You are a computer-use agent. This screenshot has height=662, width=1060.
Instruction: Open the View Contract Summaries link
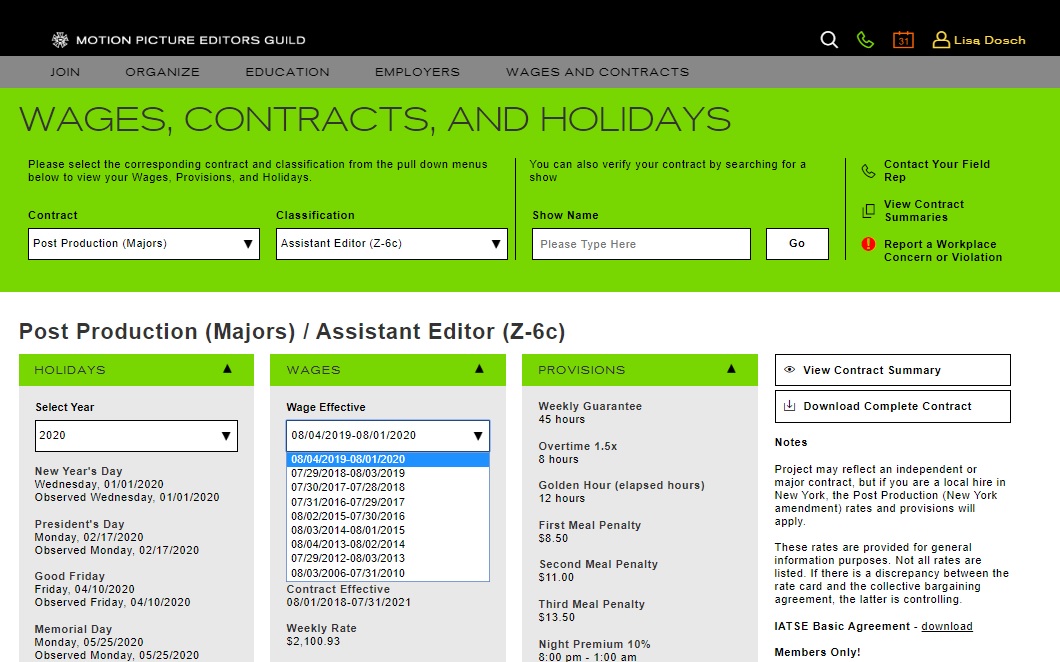pos(923,211)
